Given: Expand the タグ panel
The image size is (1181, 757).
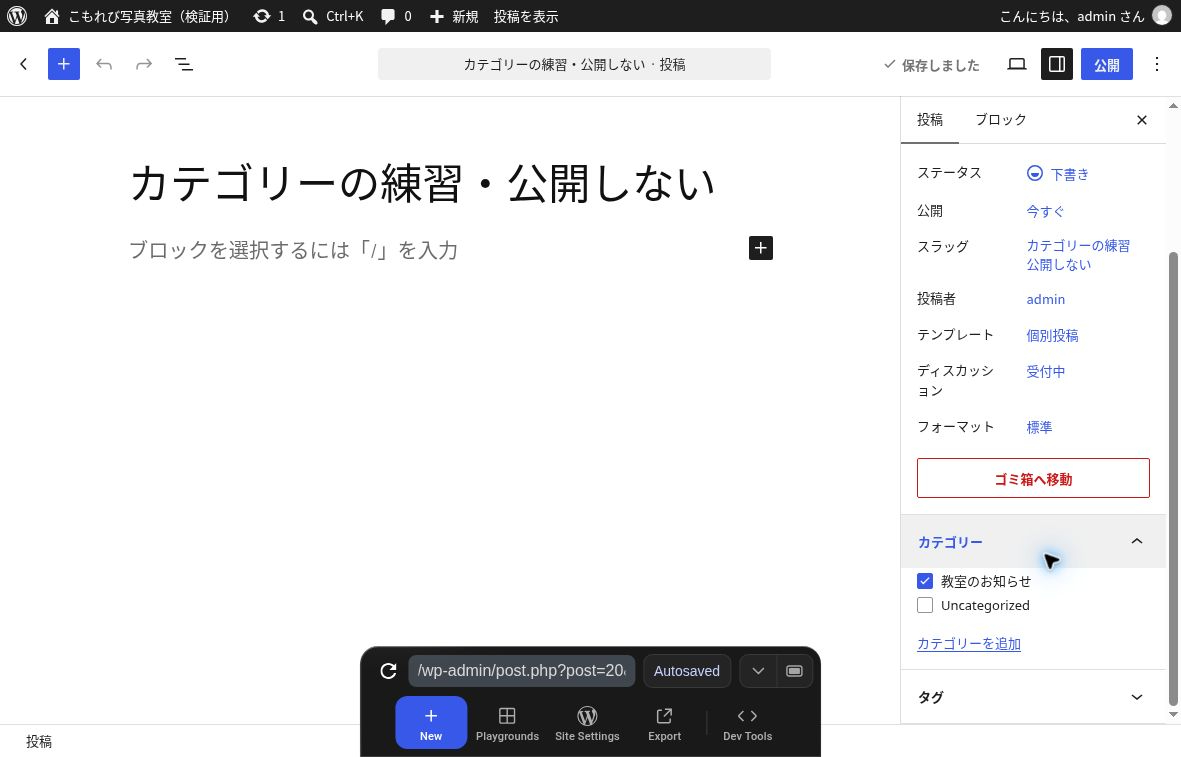Looking at the screenshot, I should click(1033, 697).
